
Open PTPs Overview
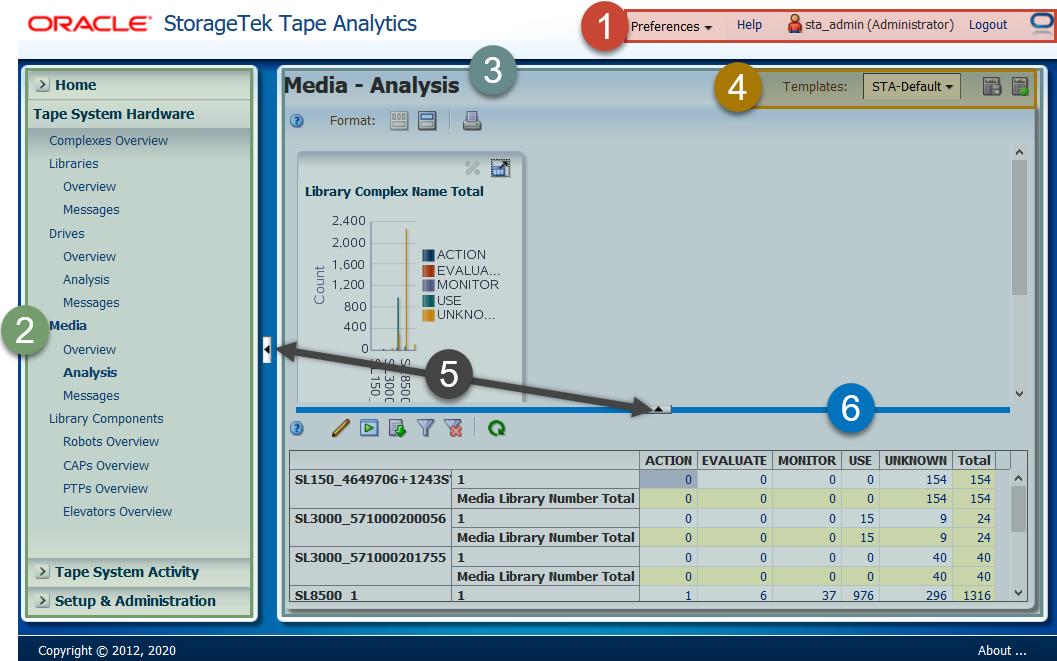pyautogui.click(x=105, y=489)
